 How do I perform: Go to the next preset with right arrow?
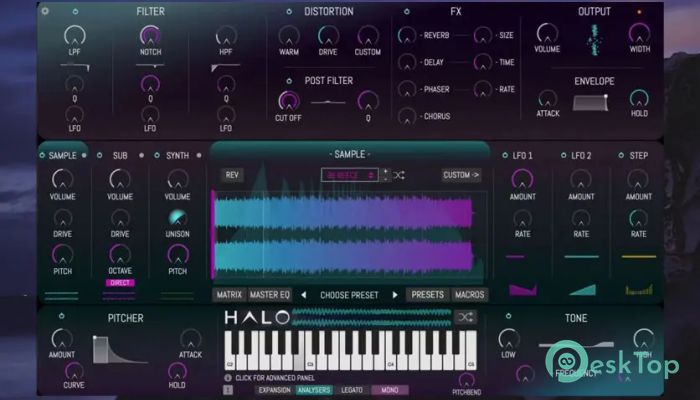[x=395, y=295]
